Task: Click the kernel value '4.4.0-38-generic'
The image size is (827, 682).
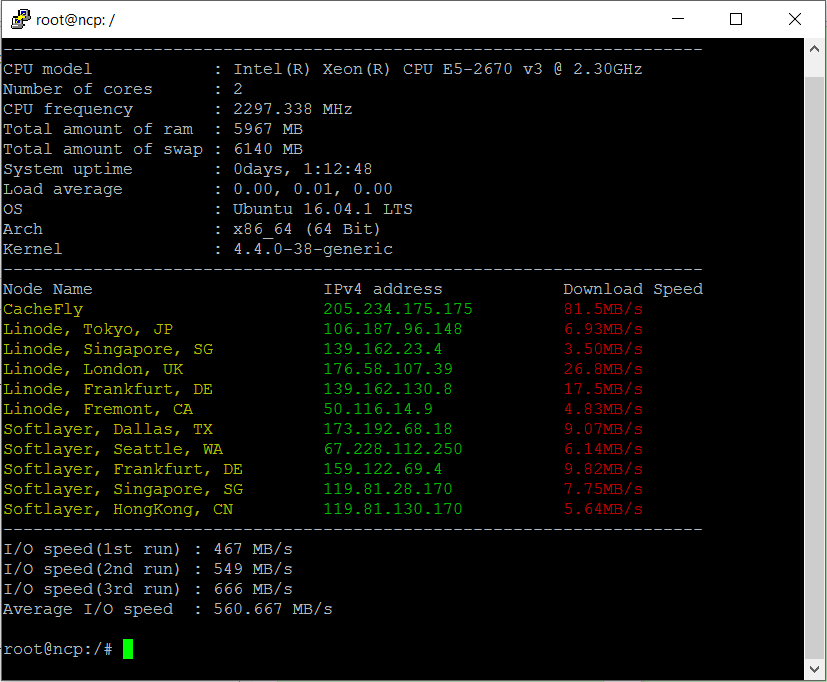Action: tap(313, 249)
